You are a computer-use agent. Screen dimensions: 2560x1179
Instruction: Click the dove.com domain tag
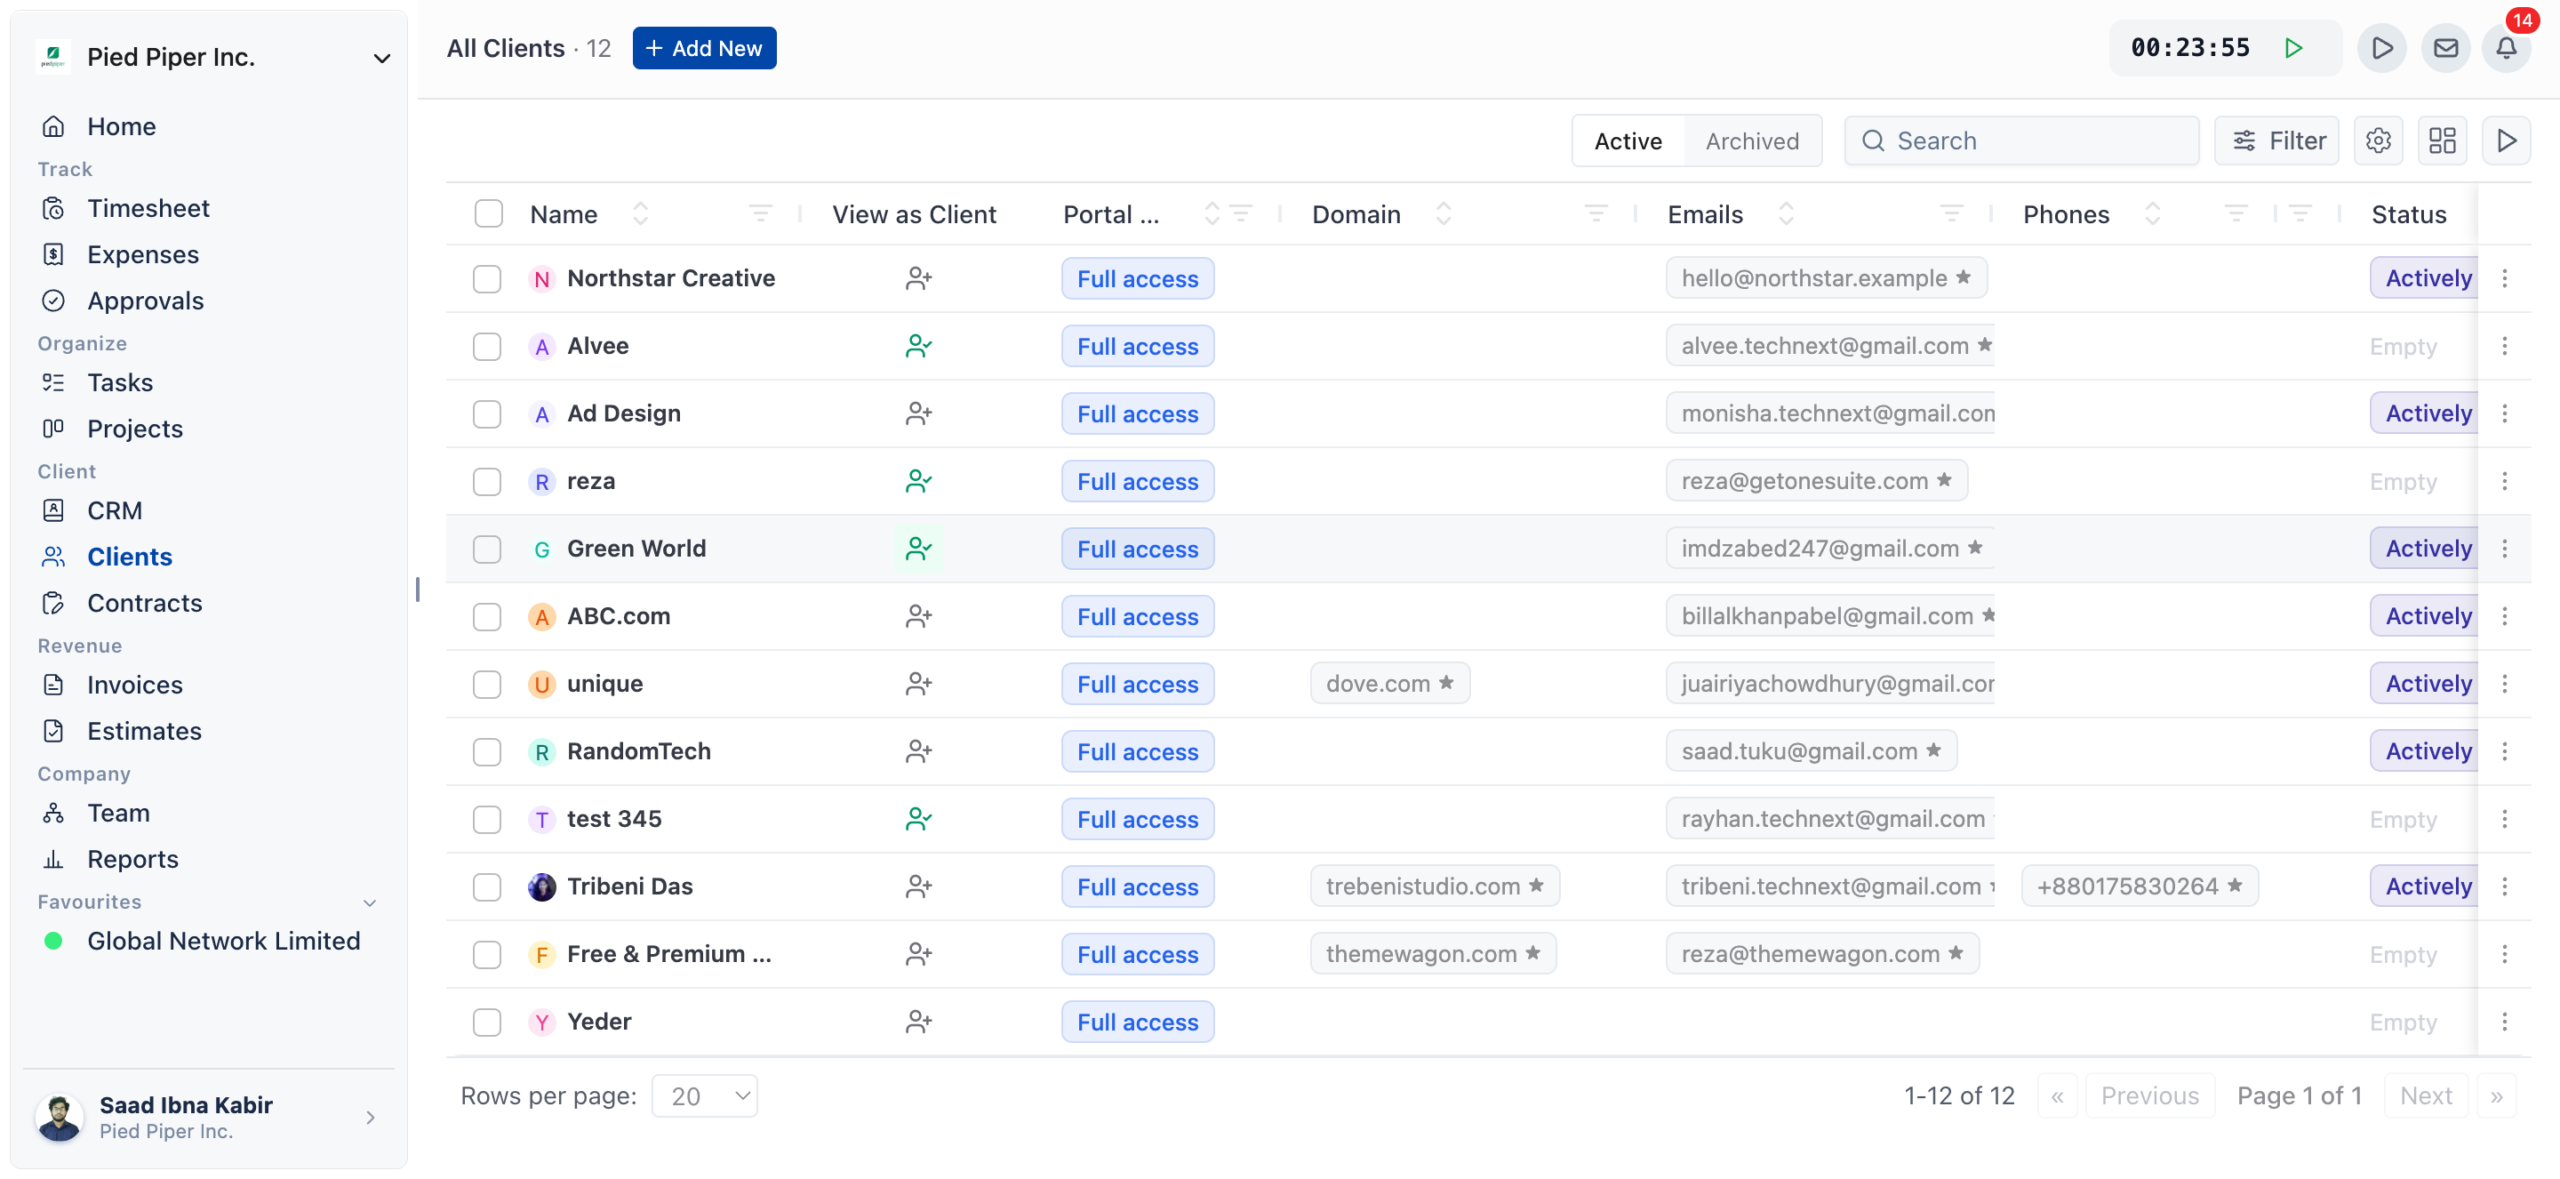click(1389, 683)
